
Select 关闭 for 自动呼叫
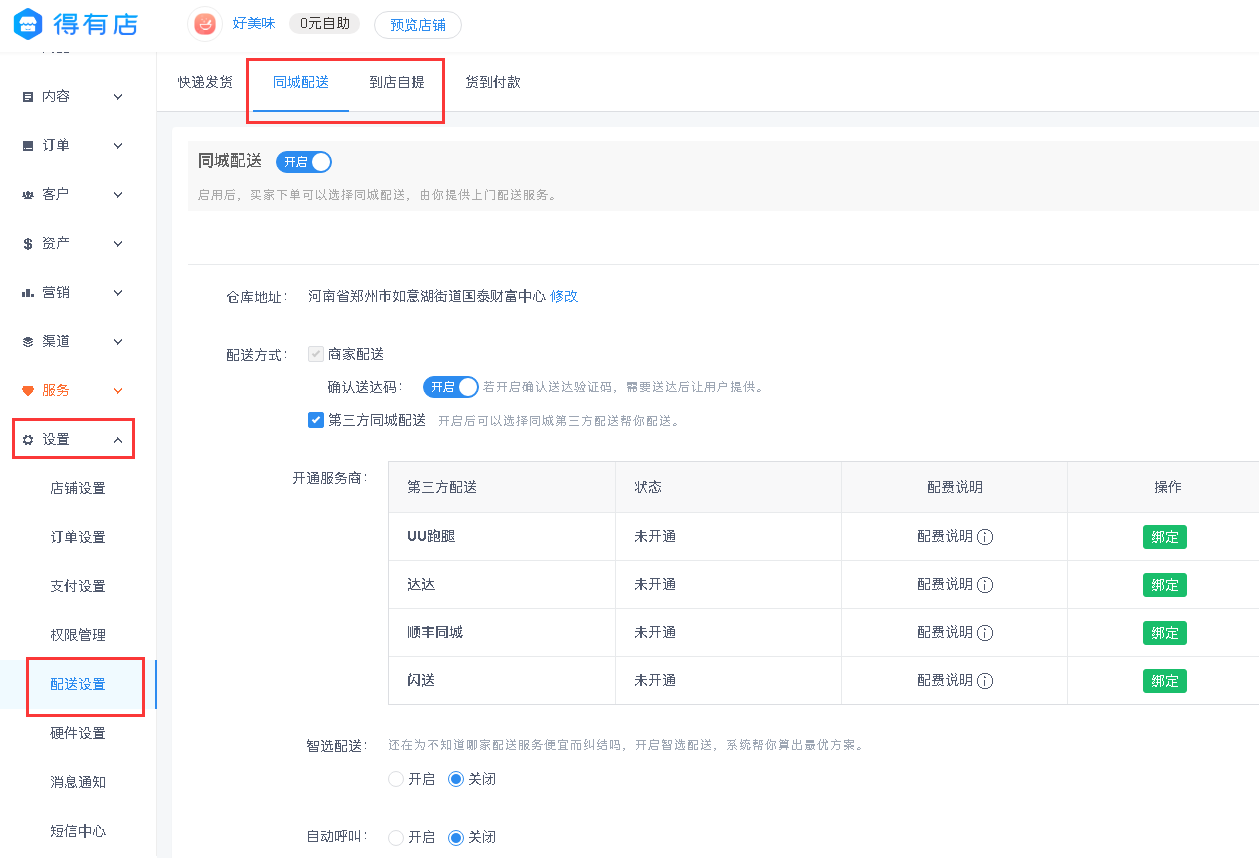click(456, 837)
